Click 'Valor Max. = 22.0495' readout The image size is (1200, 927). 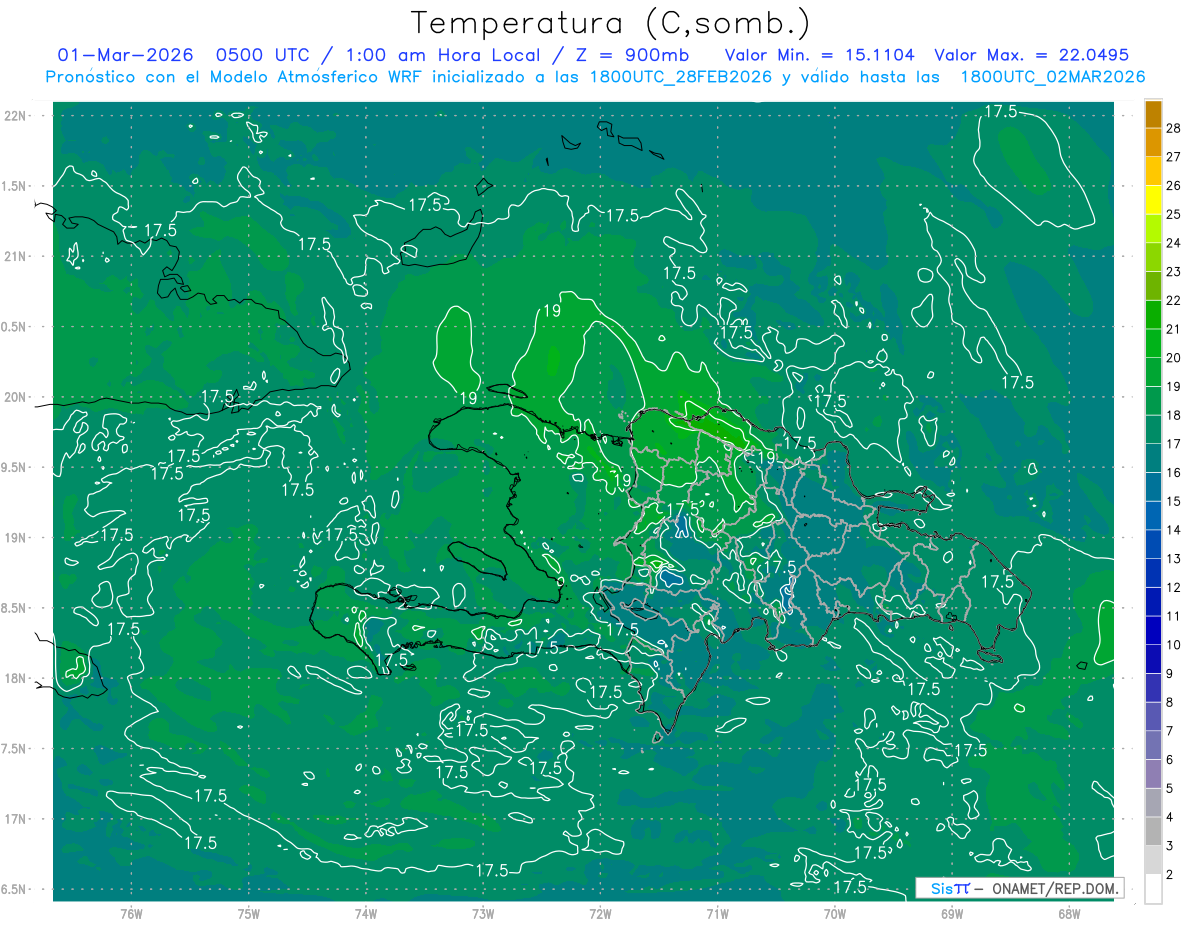coord(1032,55)
